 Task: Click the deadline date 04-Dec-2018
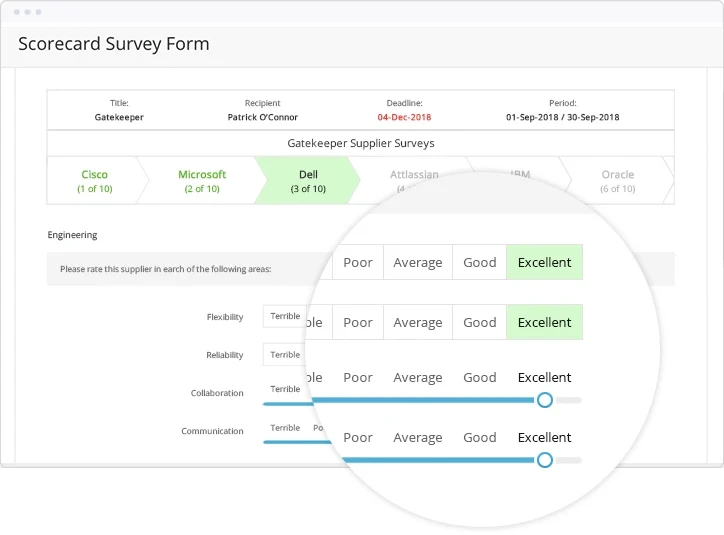404,117
